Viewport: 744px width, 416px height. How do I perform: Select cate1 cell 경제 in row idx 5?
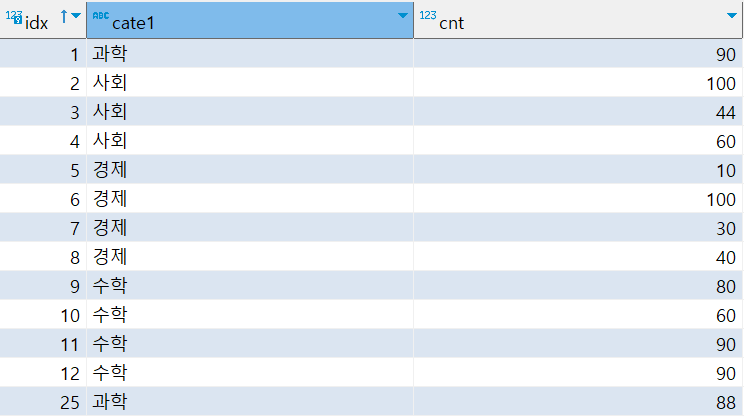(x=250, y=169)
